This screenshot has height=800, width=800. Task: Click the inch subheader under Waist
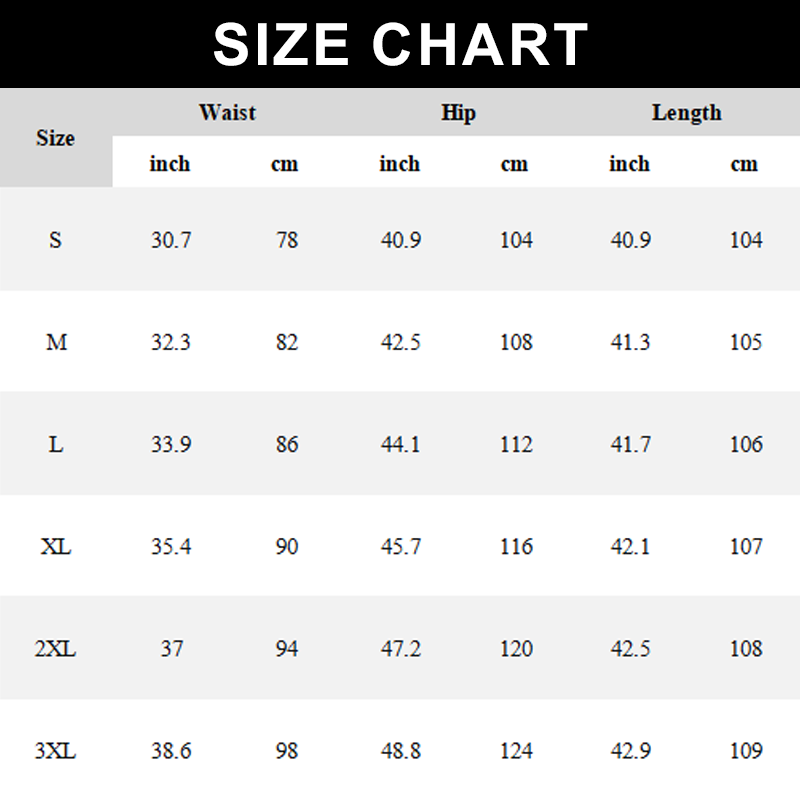[x=170, y=164]
